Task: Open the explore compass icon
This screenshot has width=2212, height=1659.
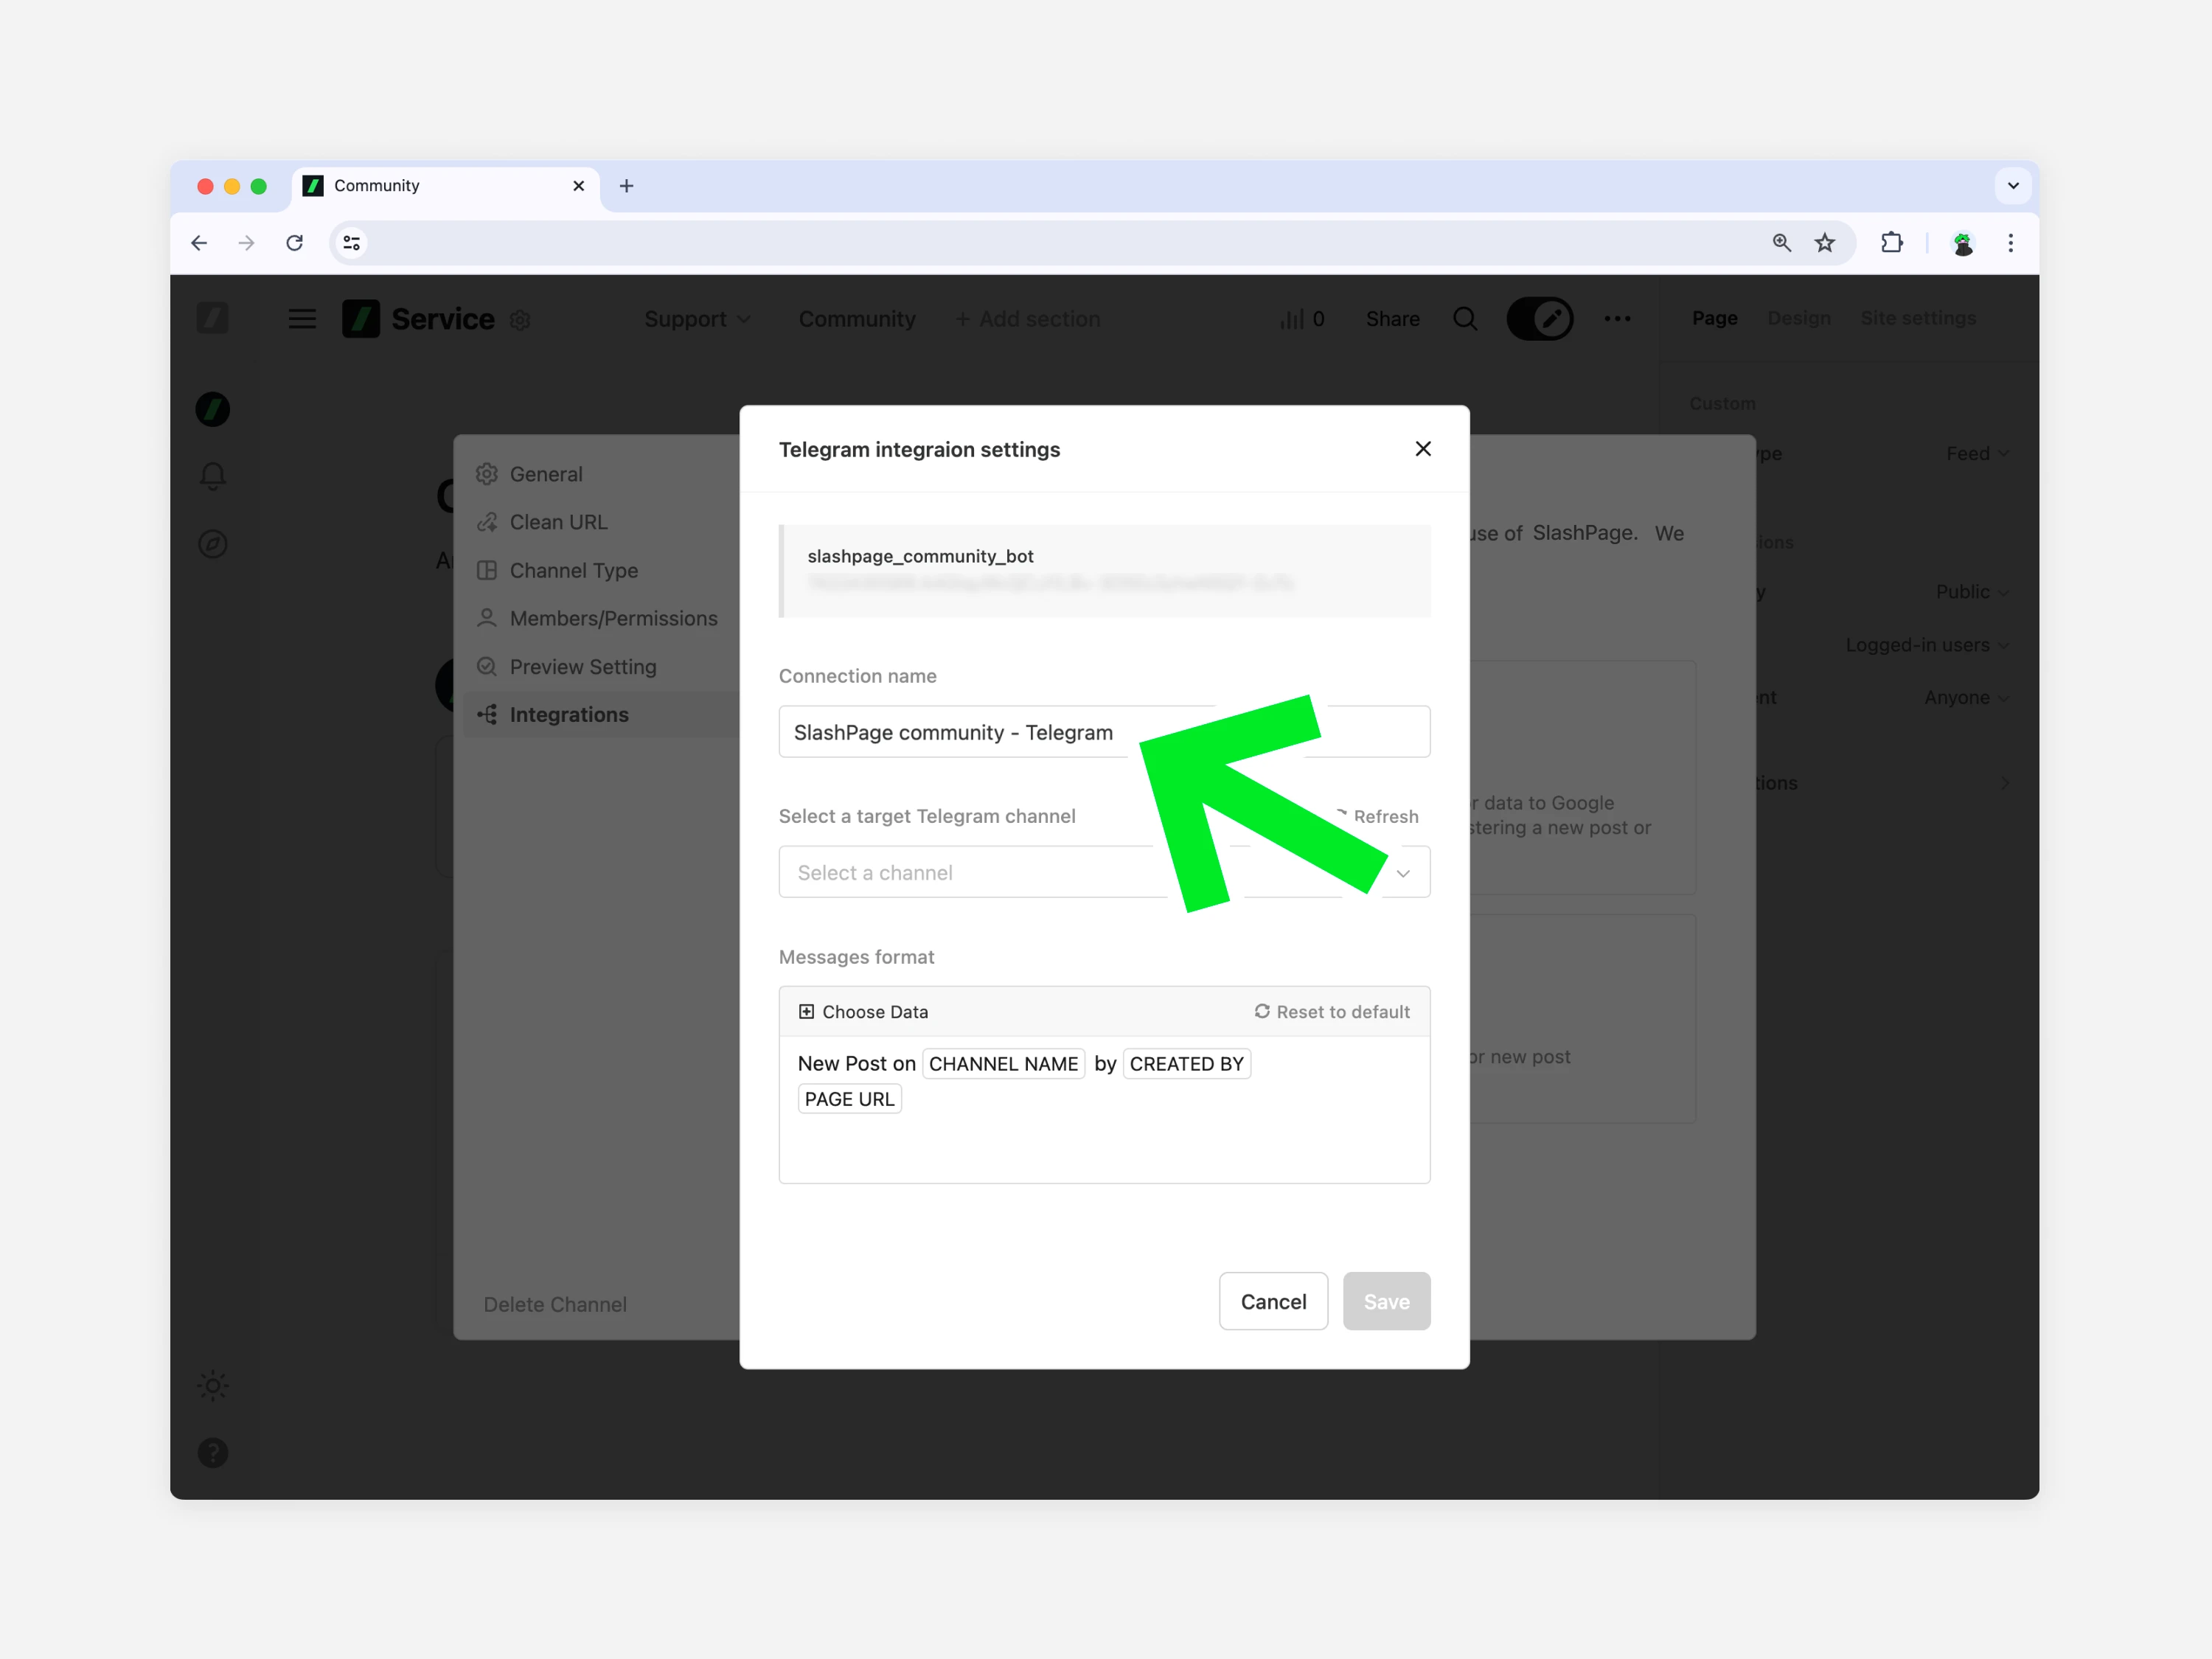Action: pos(213,544)
